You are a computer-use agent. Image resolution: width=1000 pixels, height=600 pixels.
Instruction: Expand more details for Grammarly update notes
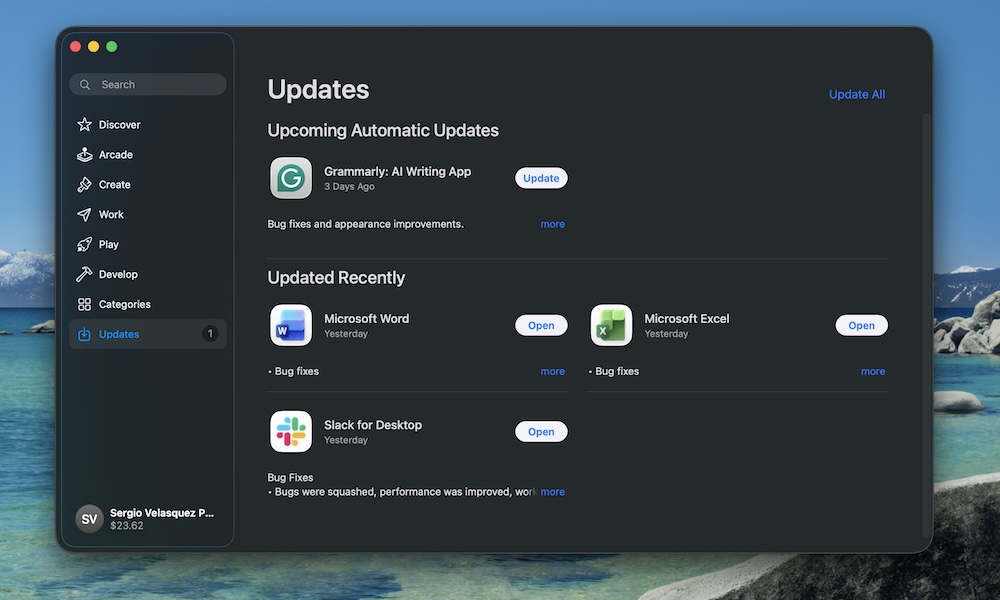(552, 224)
